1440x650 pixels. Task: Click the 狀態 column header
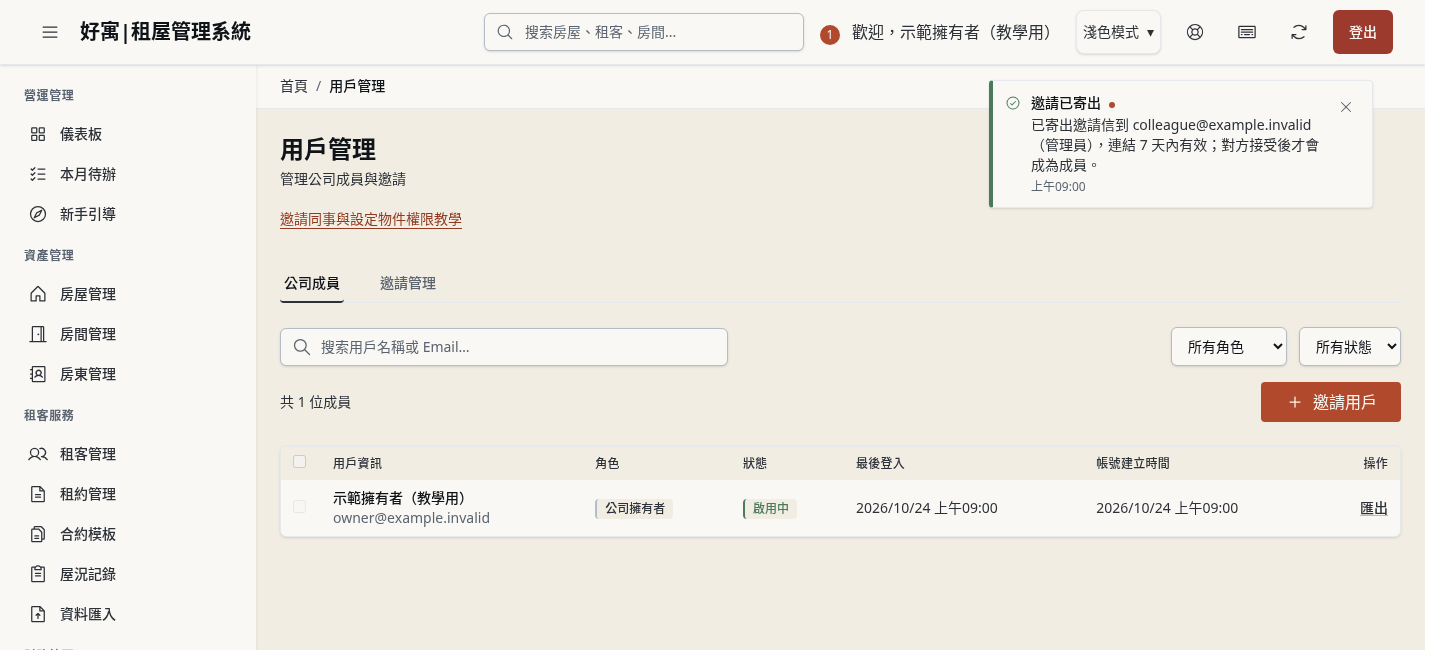coord(755,463)
